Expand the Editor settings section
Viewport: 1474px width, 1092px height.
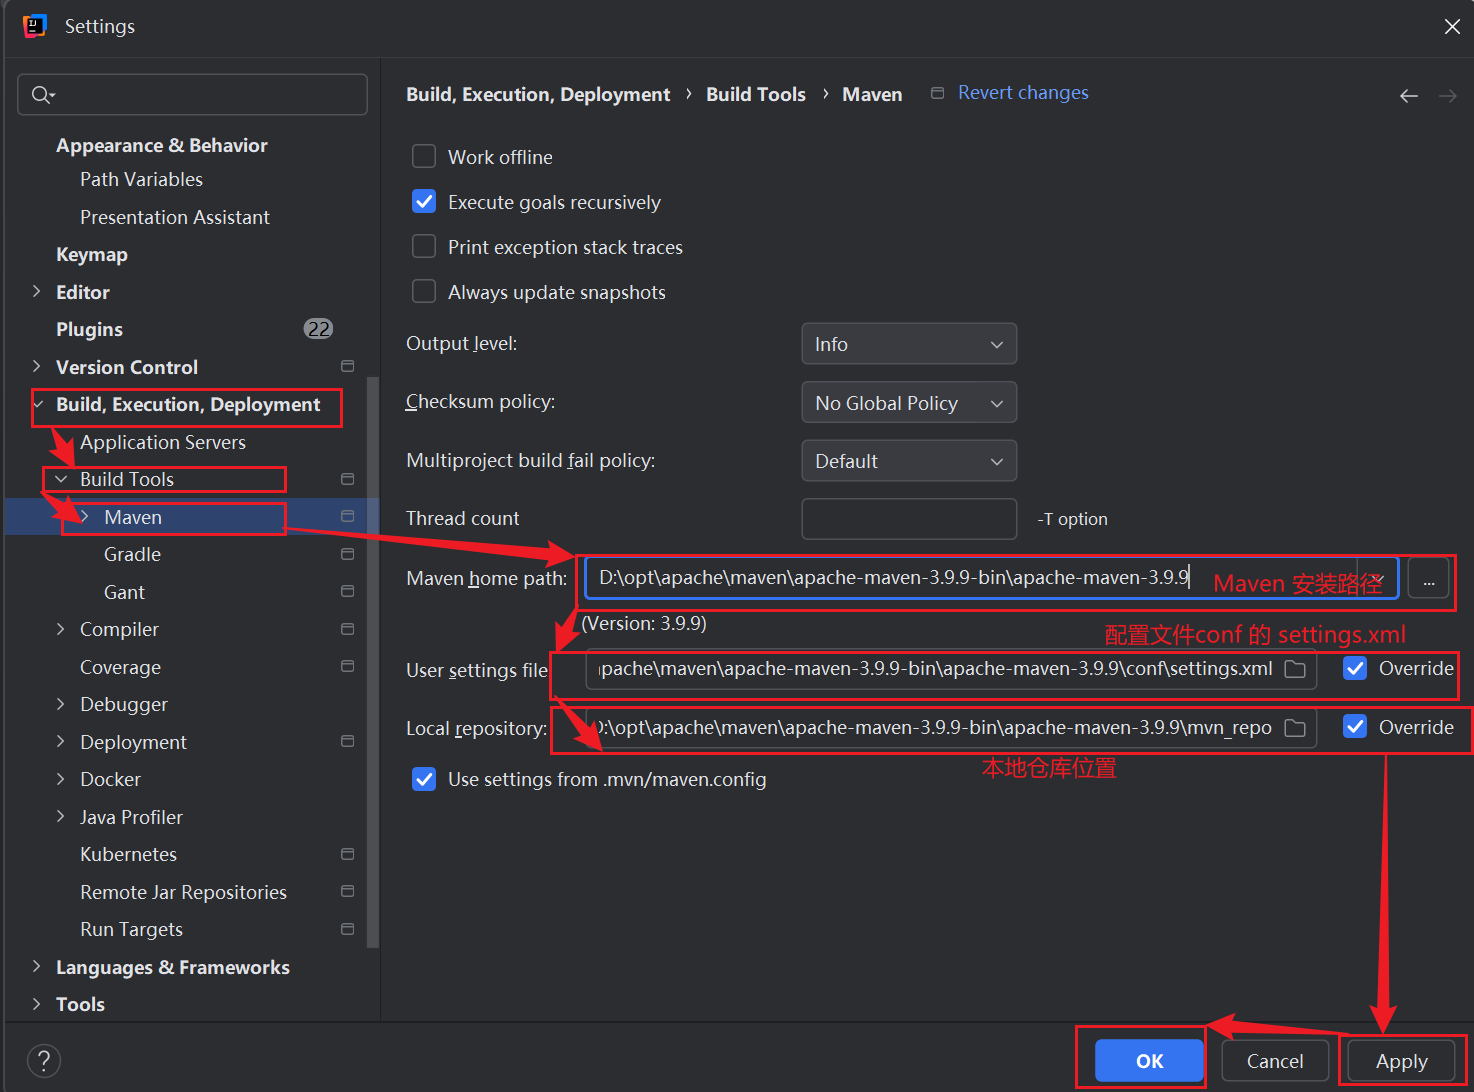pyautogui.click(x=37, y=291)
